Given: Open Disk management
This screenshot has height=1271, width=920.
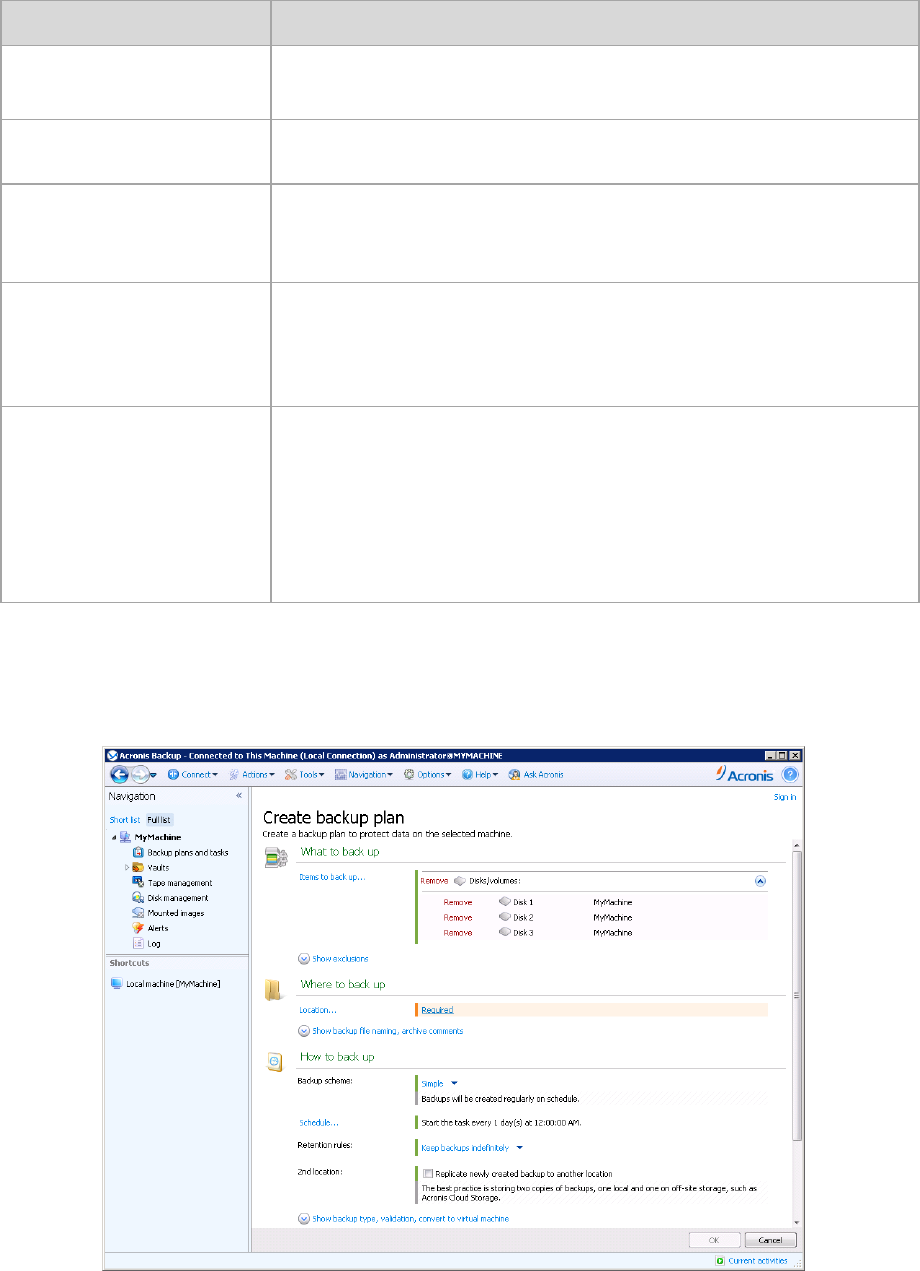Looking at the screenshot, I should [178, 898].
